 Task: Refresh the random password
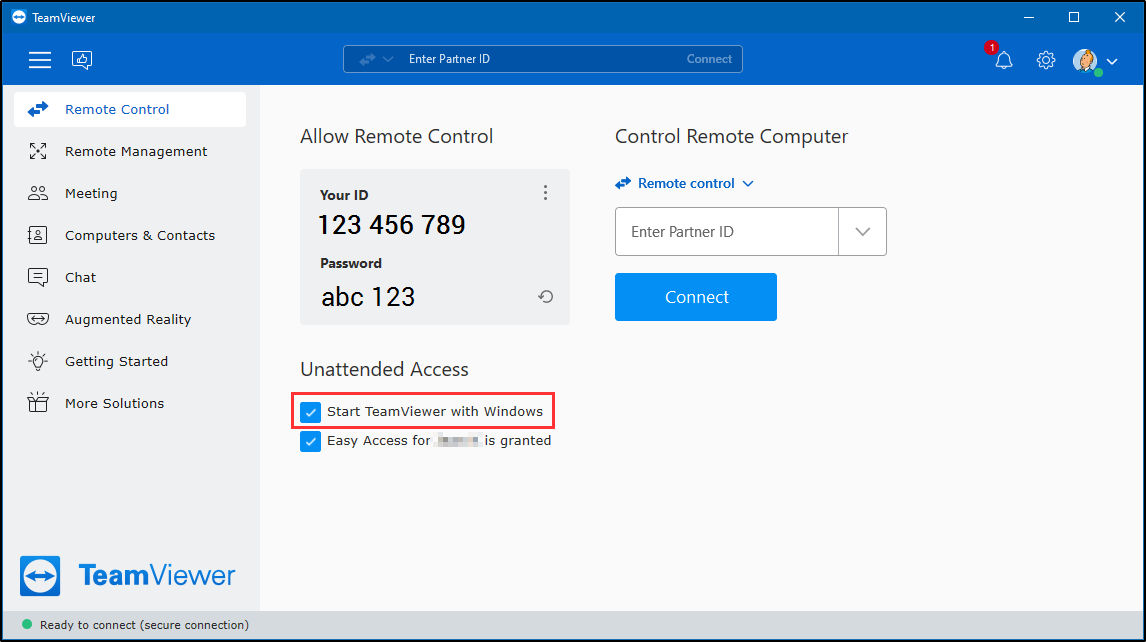click(545, 296)
